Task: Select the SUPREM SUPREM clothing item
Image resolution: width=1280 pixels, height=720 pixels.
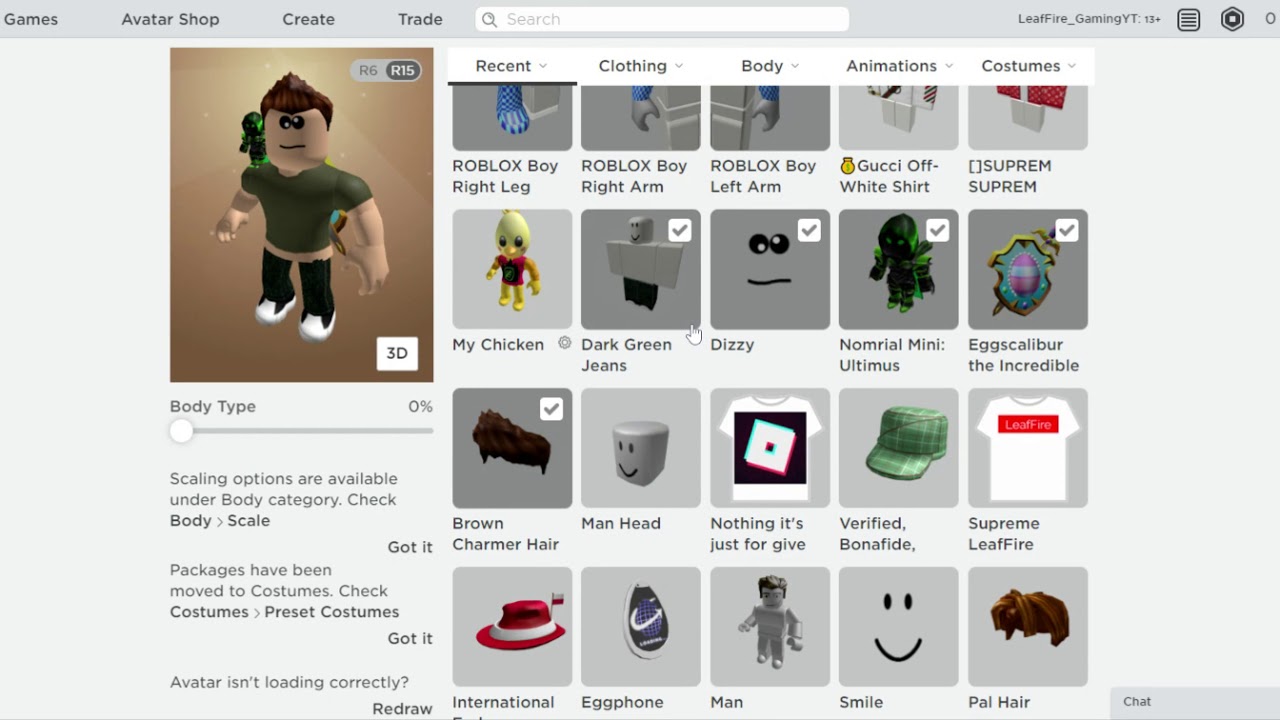Action: (x=1028, y=118)
